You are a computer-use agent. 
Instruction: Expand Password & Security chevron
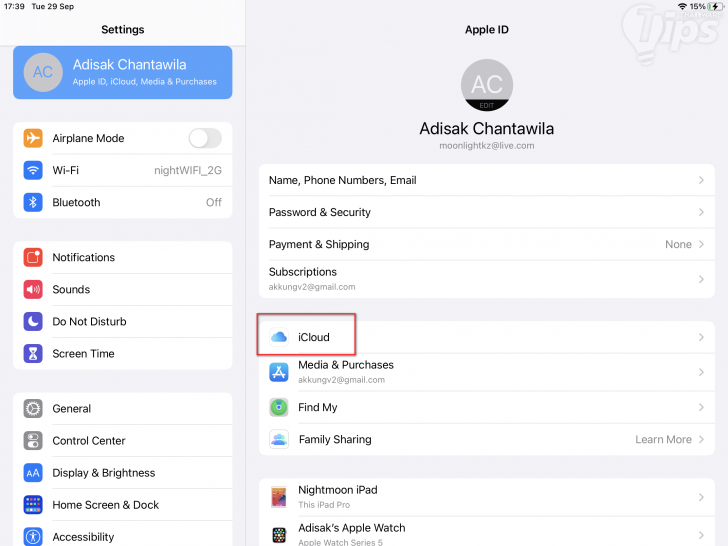701,212
